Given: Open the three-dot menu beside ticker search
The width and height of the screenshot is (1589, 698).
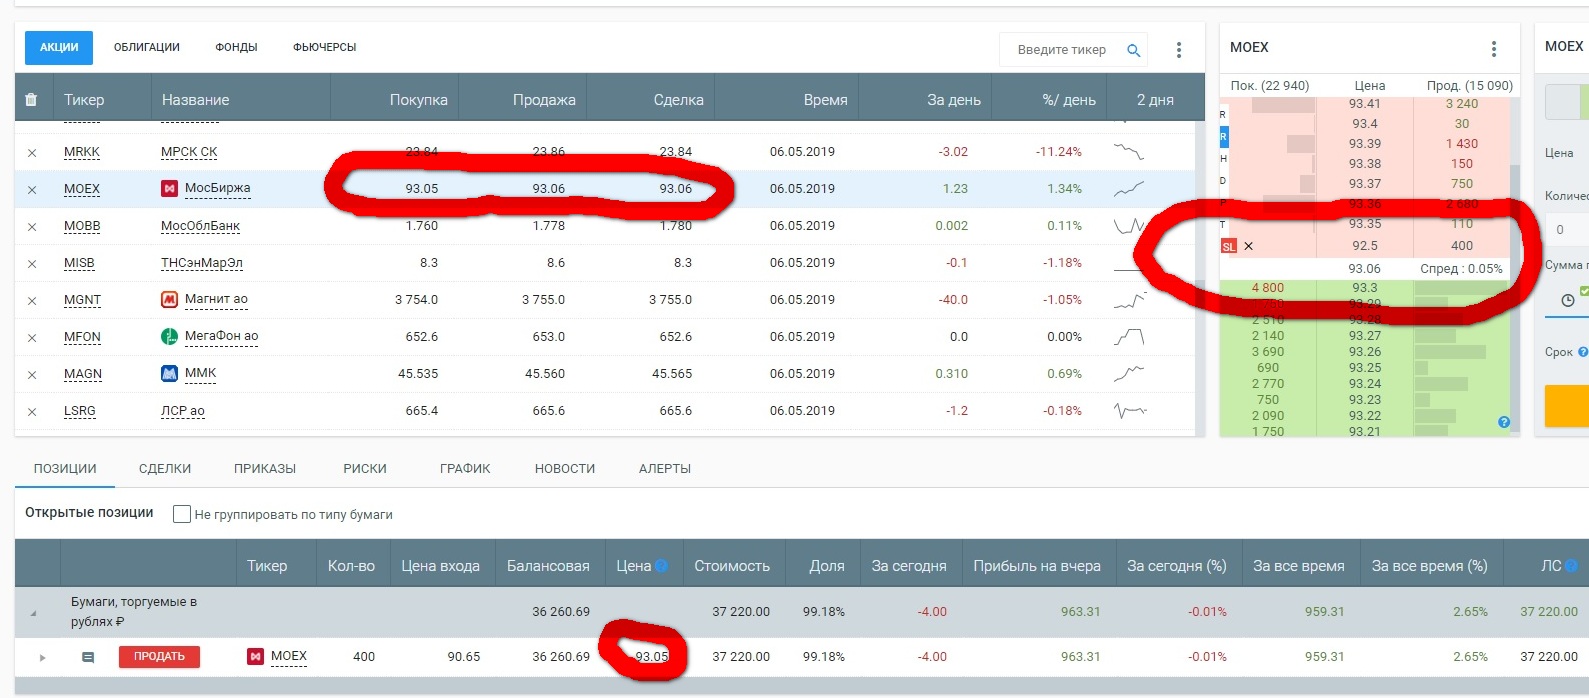Looking at the screenshot, I should point(1179,50).
